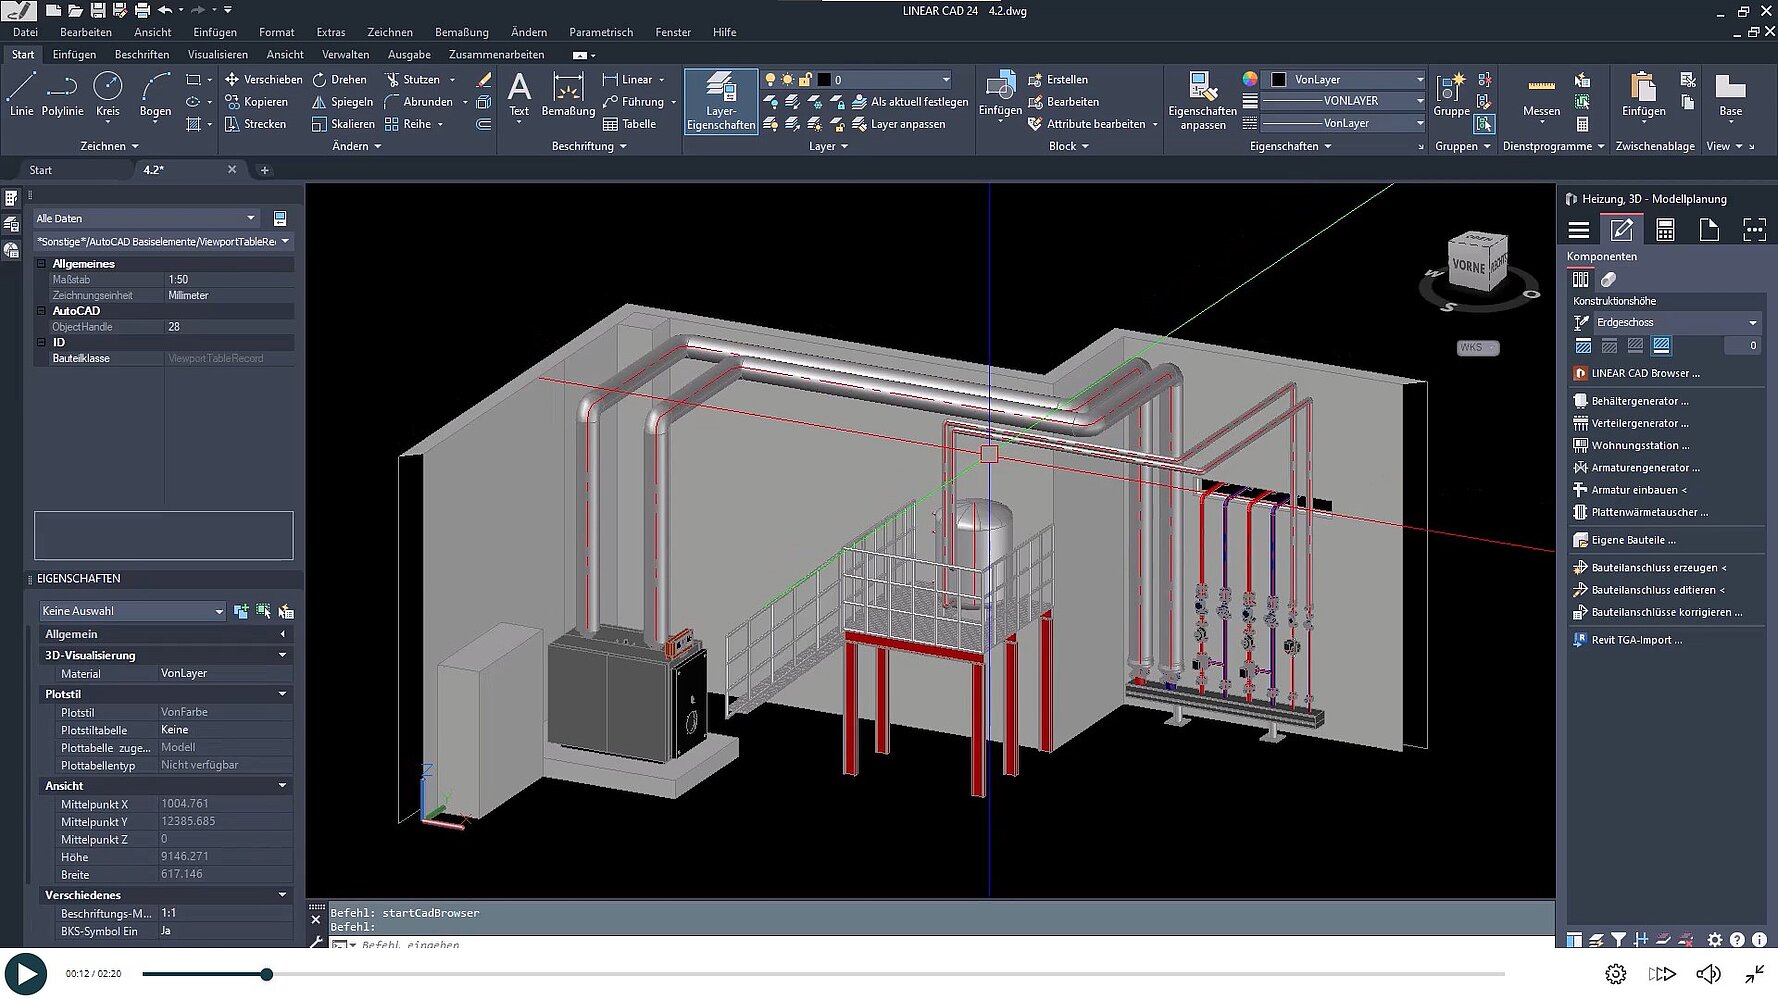The image size is (1778, 1000).
Task: Open the Bemaßung menu
Action: 461,32
